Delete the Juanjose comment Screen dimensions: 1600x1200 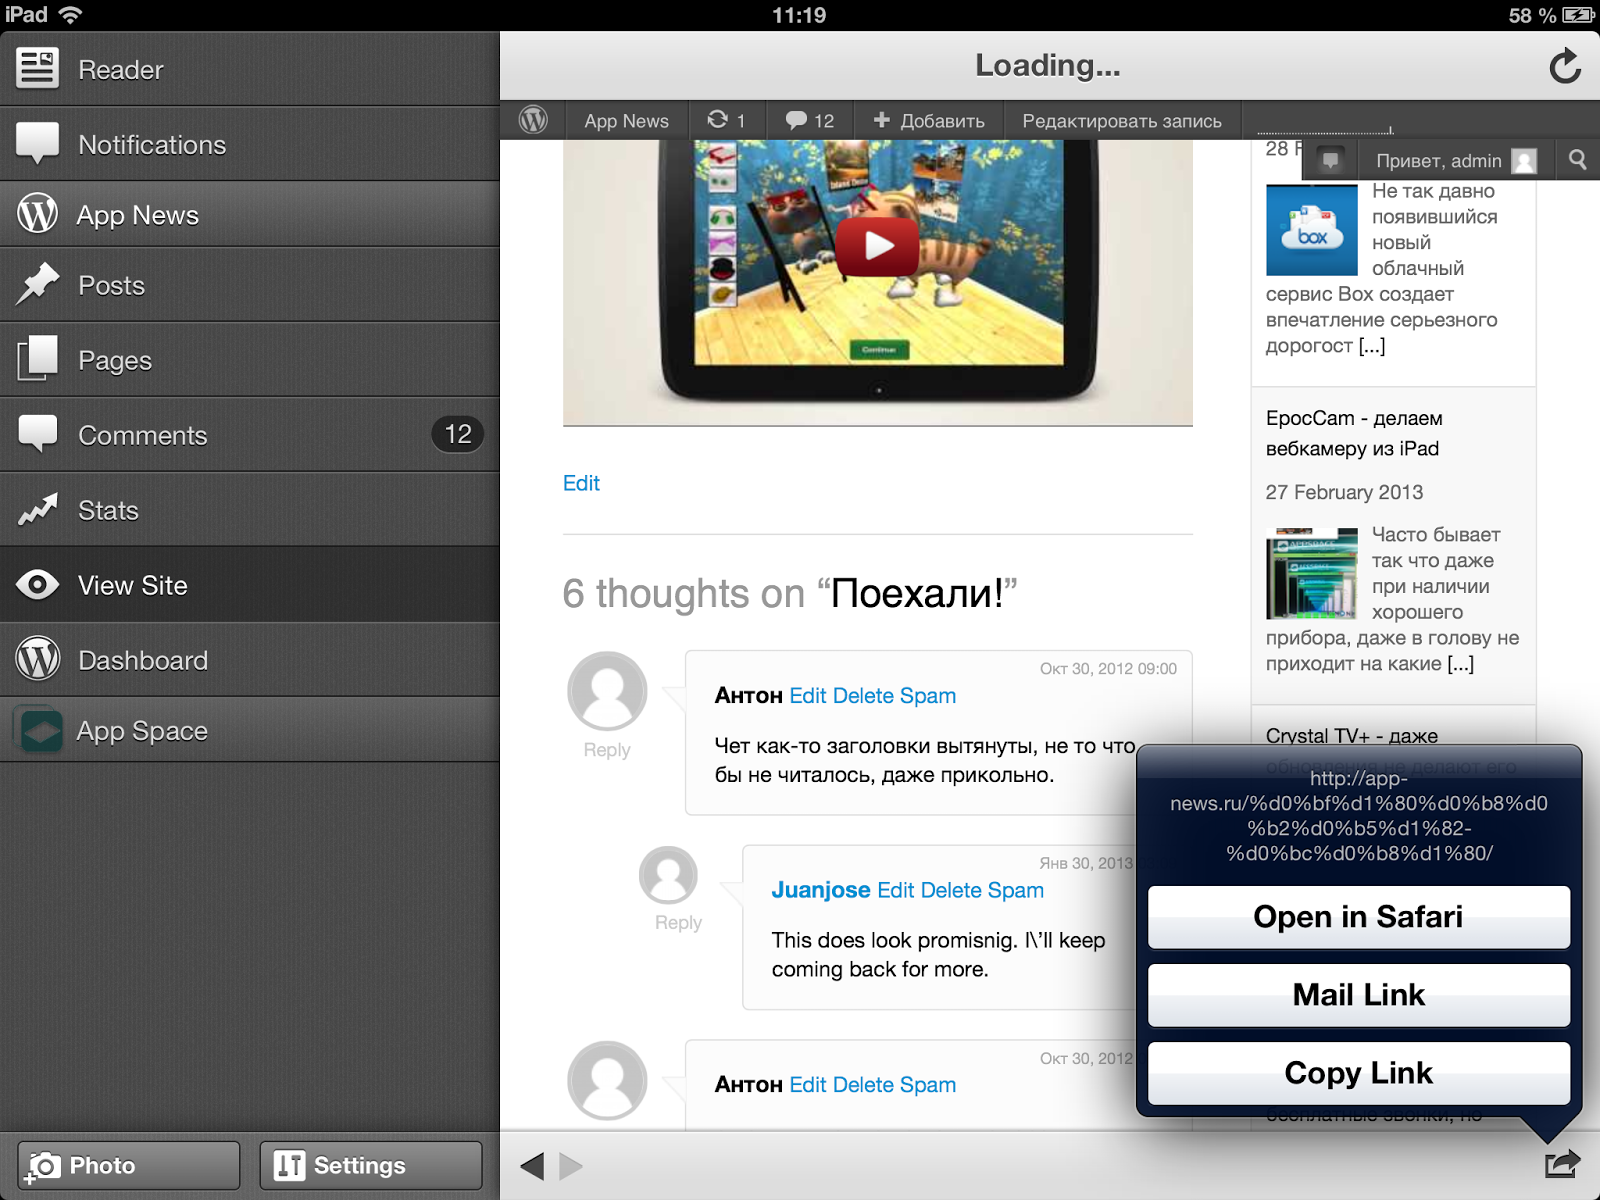(951, 890)
